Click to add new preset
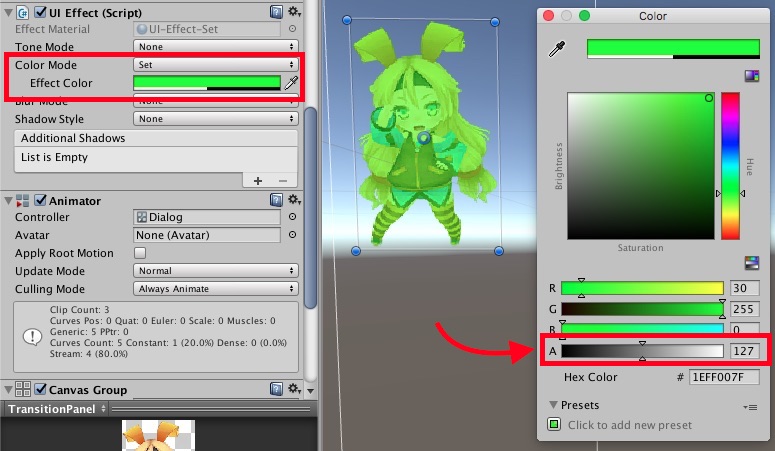Viewport: 775px width, 451px height. [629, 425]
